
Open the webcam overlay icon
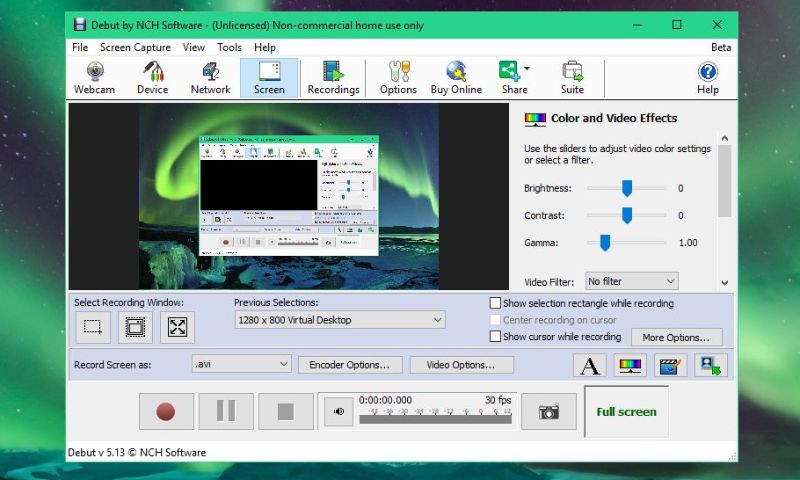tap(711, 365)
